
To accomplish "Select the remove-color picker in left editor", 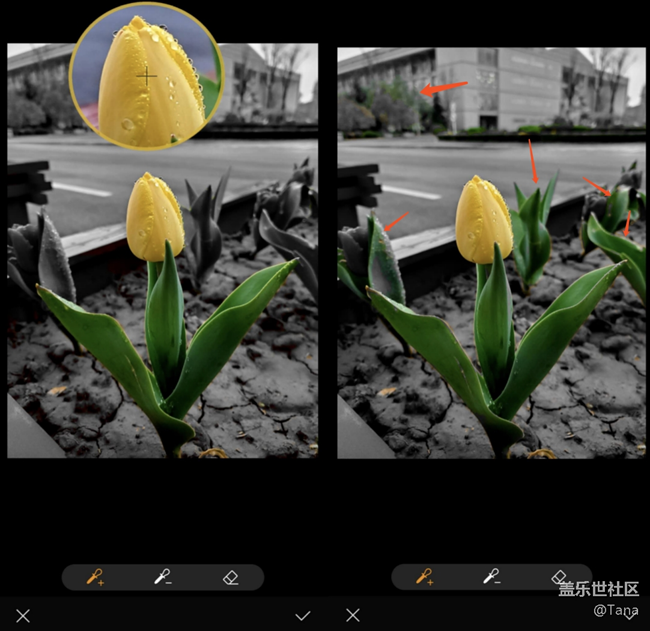I will 162,577.
